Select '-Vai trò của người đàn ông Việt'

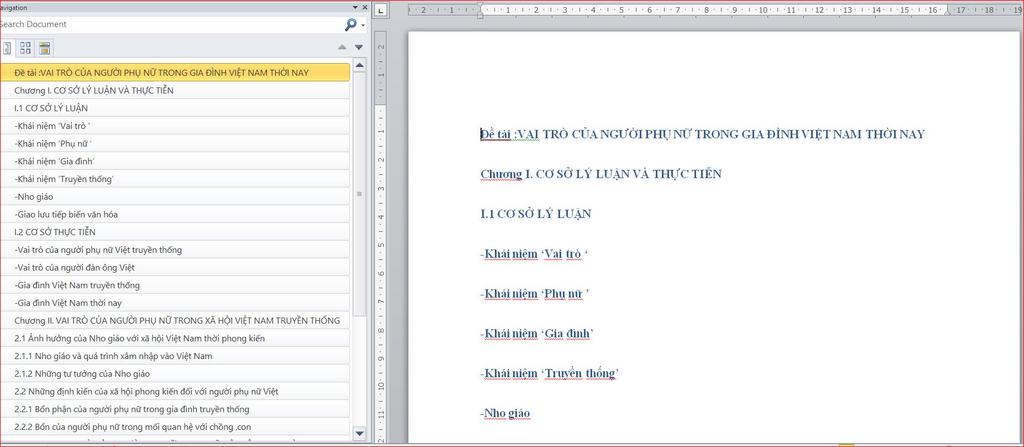tap(175, 267)
